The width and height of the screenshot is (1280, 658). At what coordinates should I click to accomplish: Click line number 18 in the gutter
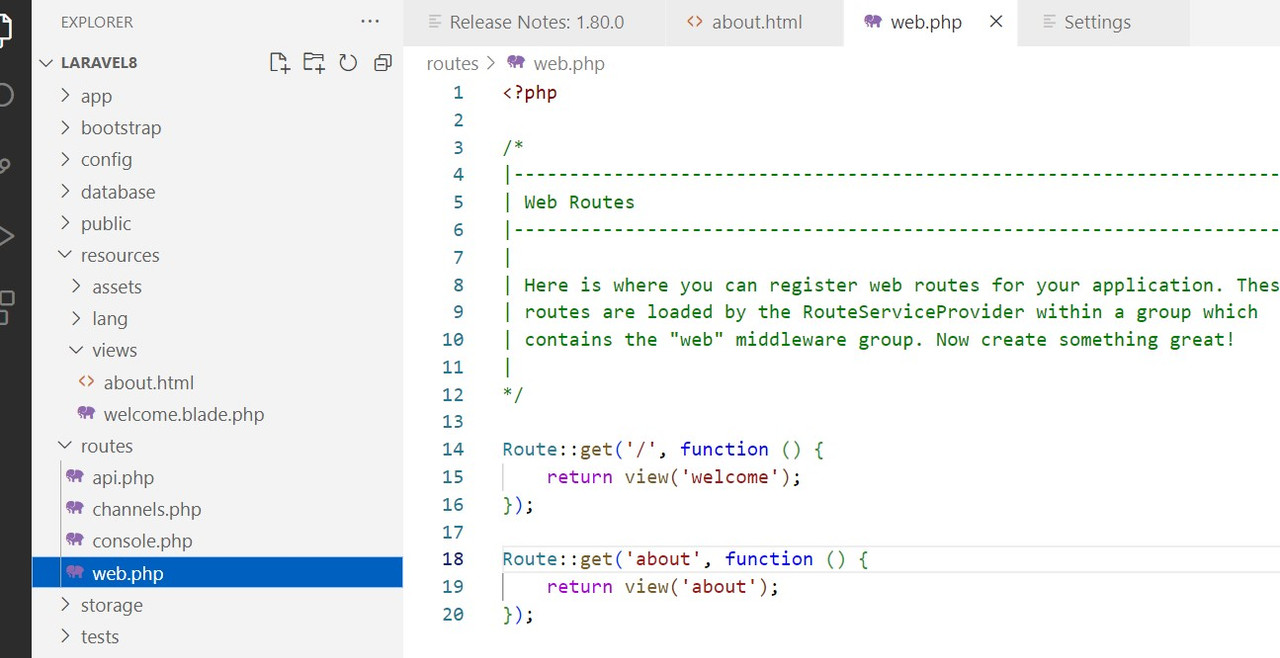click(x=453, y=559)
